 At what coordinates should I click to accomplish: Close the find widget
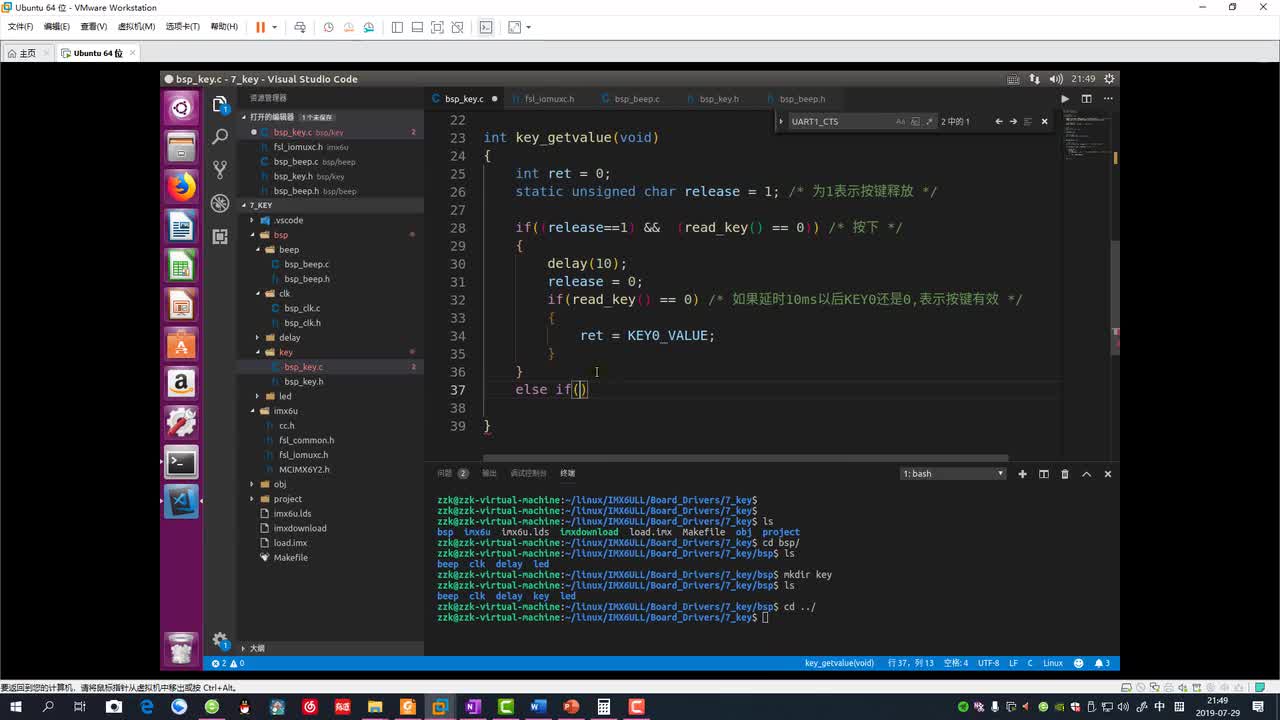point(1045,121)
